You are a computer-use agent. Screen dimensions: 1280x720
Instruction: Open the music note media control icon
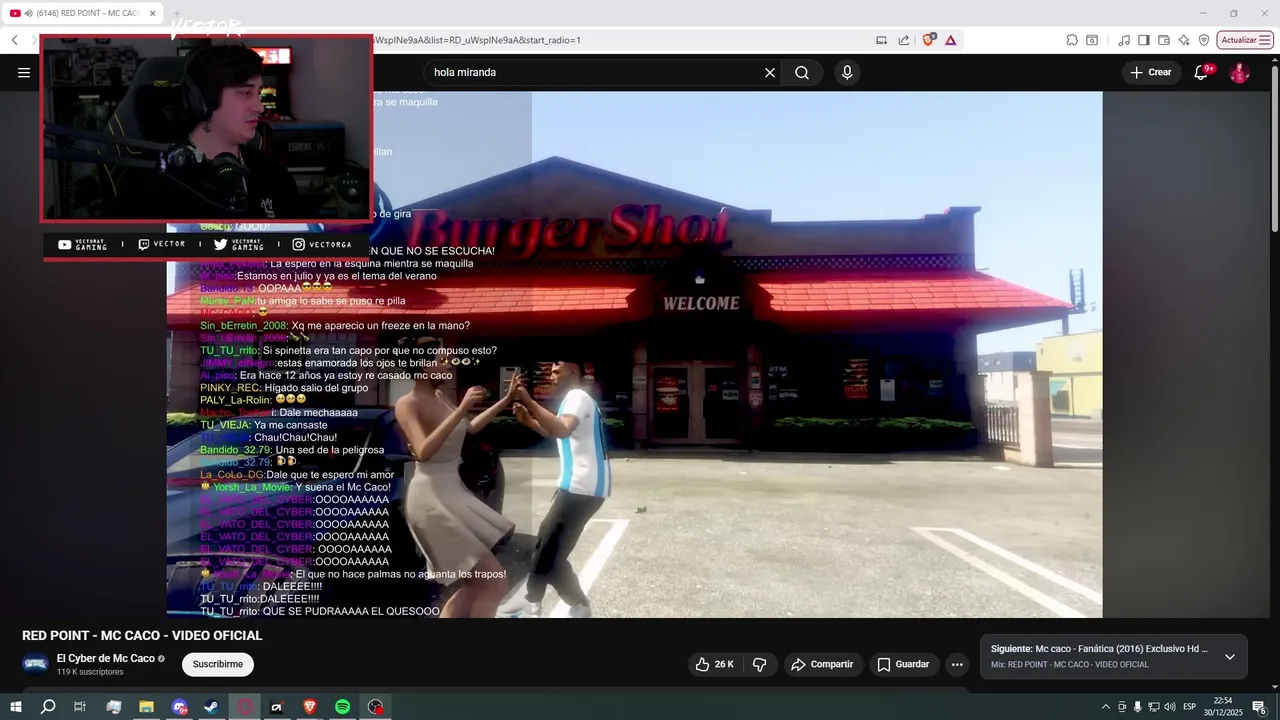pyautogui.click(x=1124, y=40)
